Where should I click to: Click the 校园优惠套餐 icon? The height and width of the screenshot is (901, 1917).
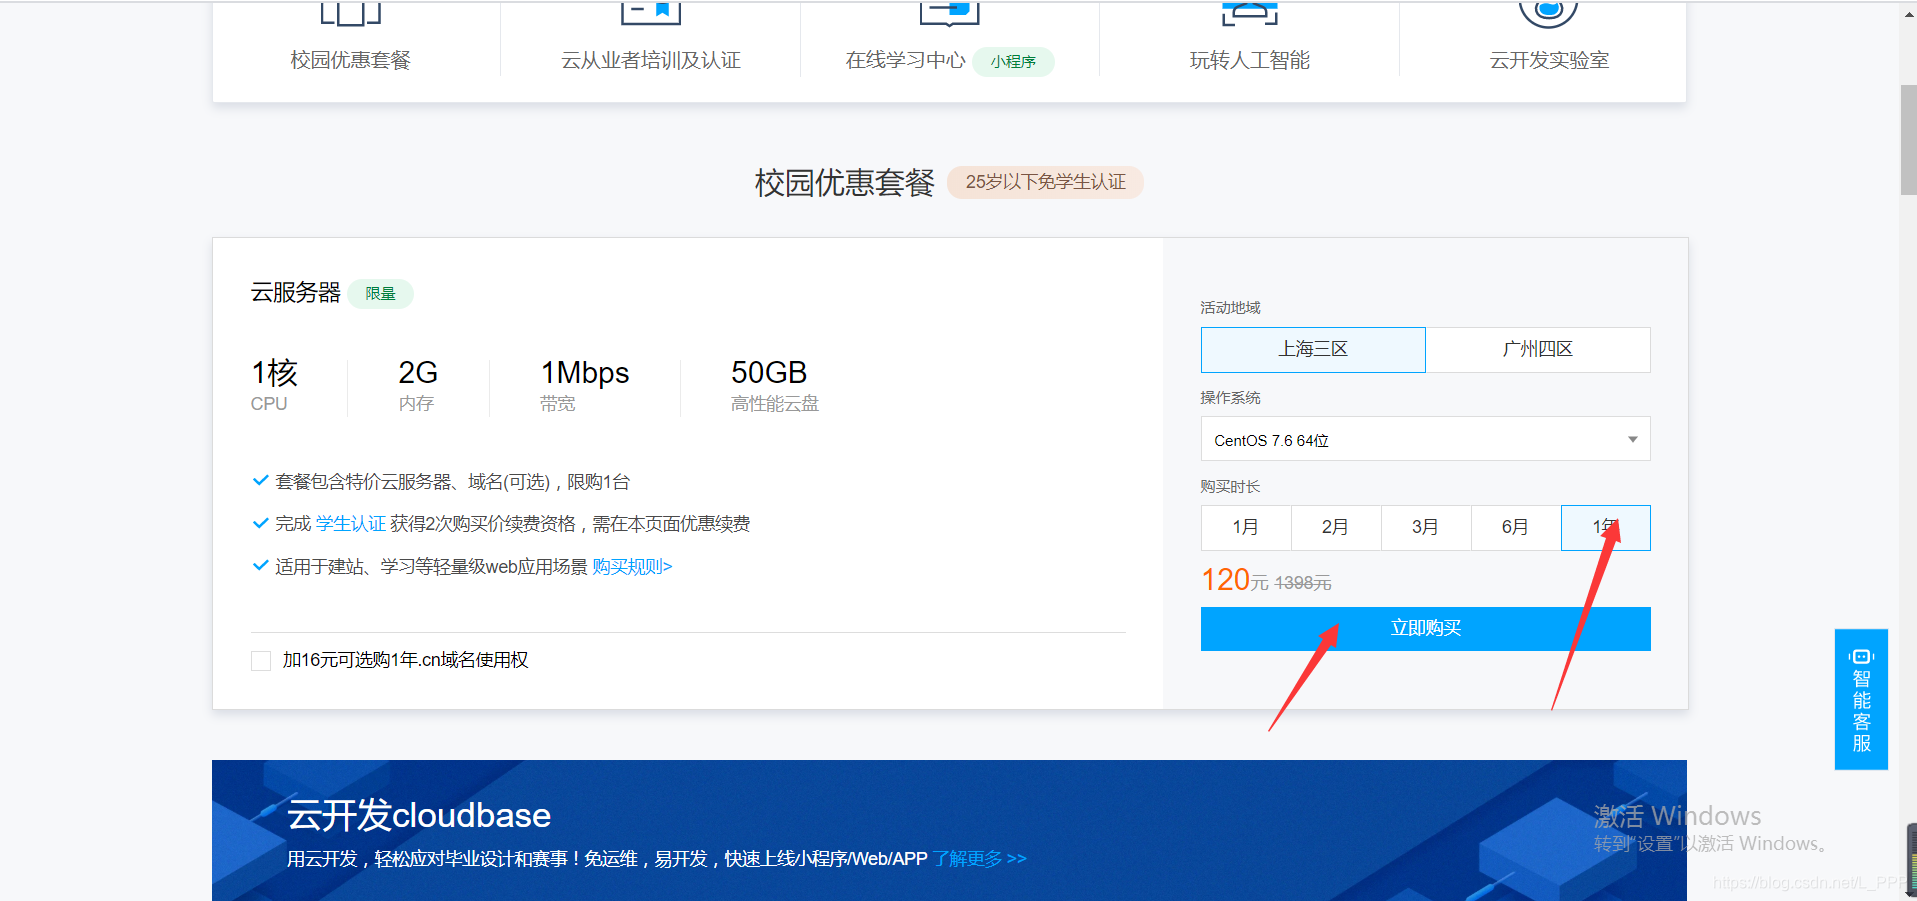coord(349,14)
